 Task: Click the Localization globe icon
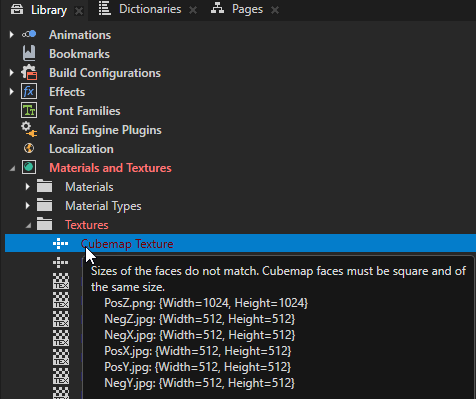point(29,148)
